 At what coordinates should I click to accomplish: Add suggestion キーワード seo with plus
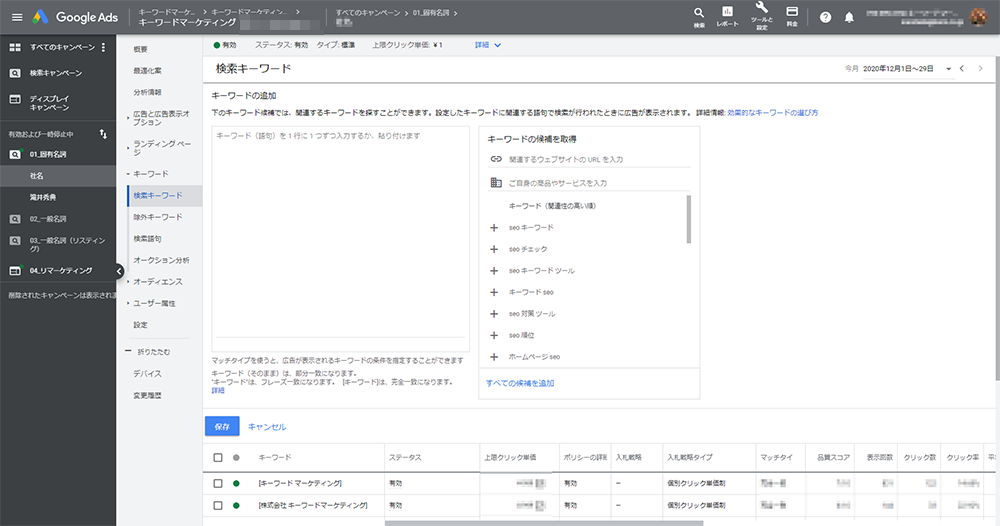click(x=494, y=292)
